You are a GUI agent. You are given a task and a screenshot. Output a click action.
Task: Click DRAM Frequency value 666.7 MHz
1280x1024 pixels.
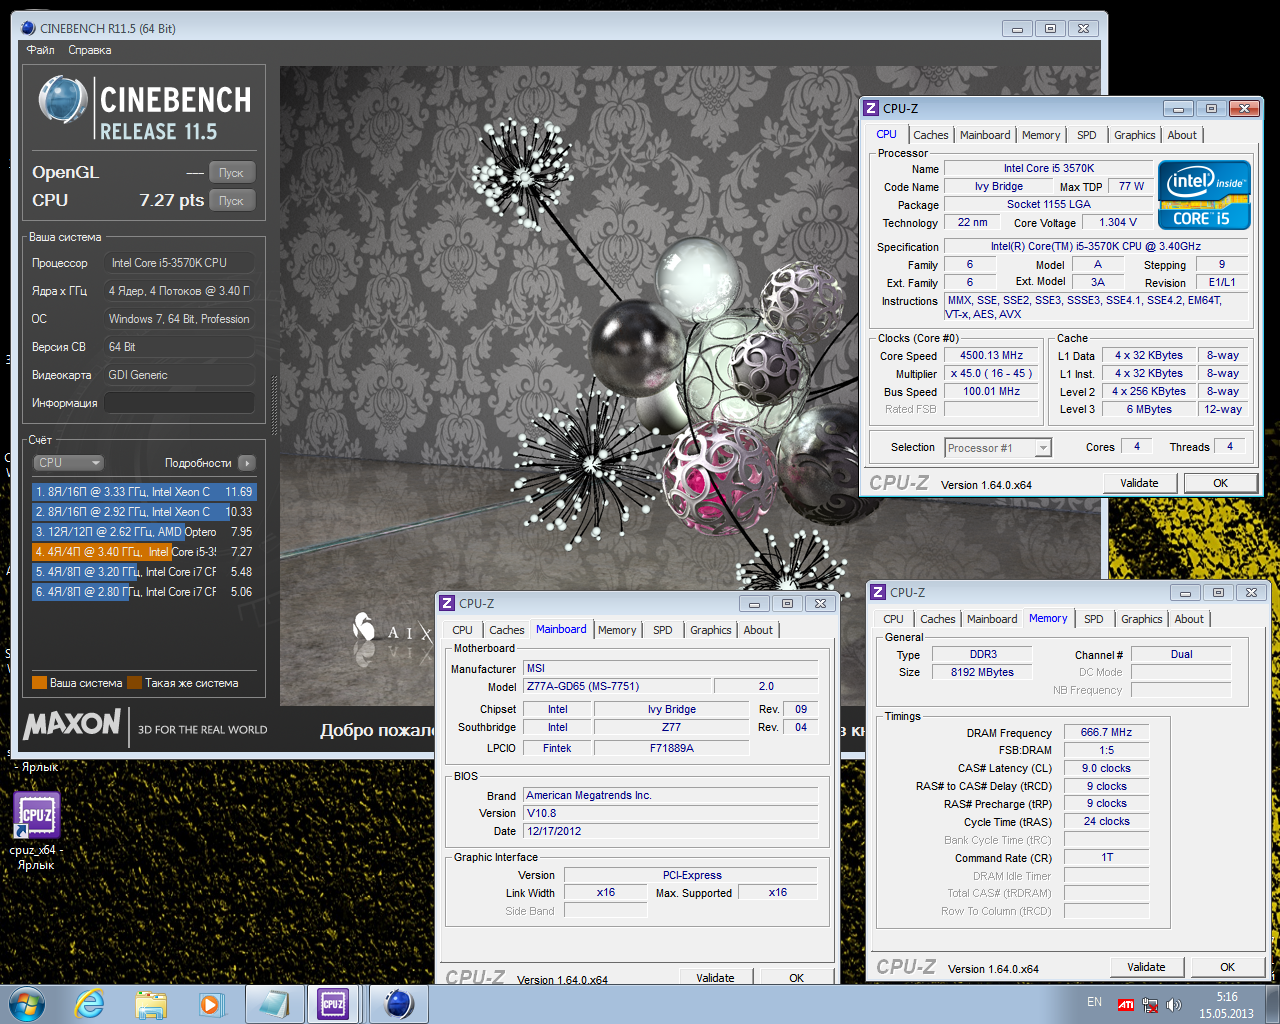[1106, 732]
